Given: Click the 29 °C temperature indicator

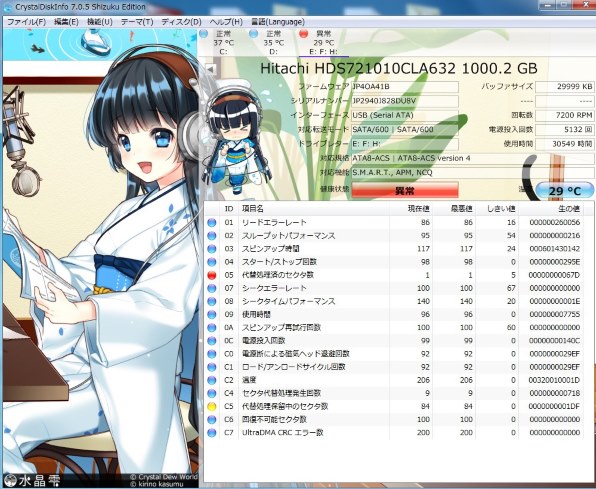Looking at the screenshot, I should pyautogui.click(x=565, y=191).
